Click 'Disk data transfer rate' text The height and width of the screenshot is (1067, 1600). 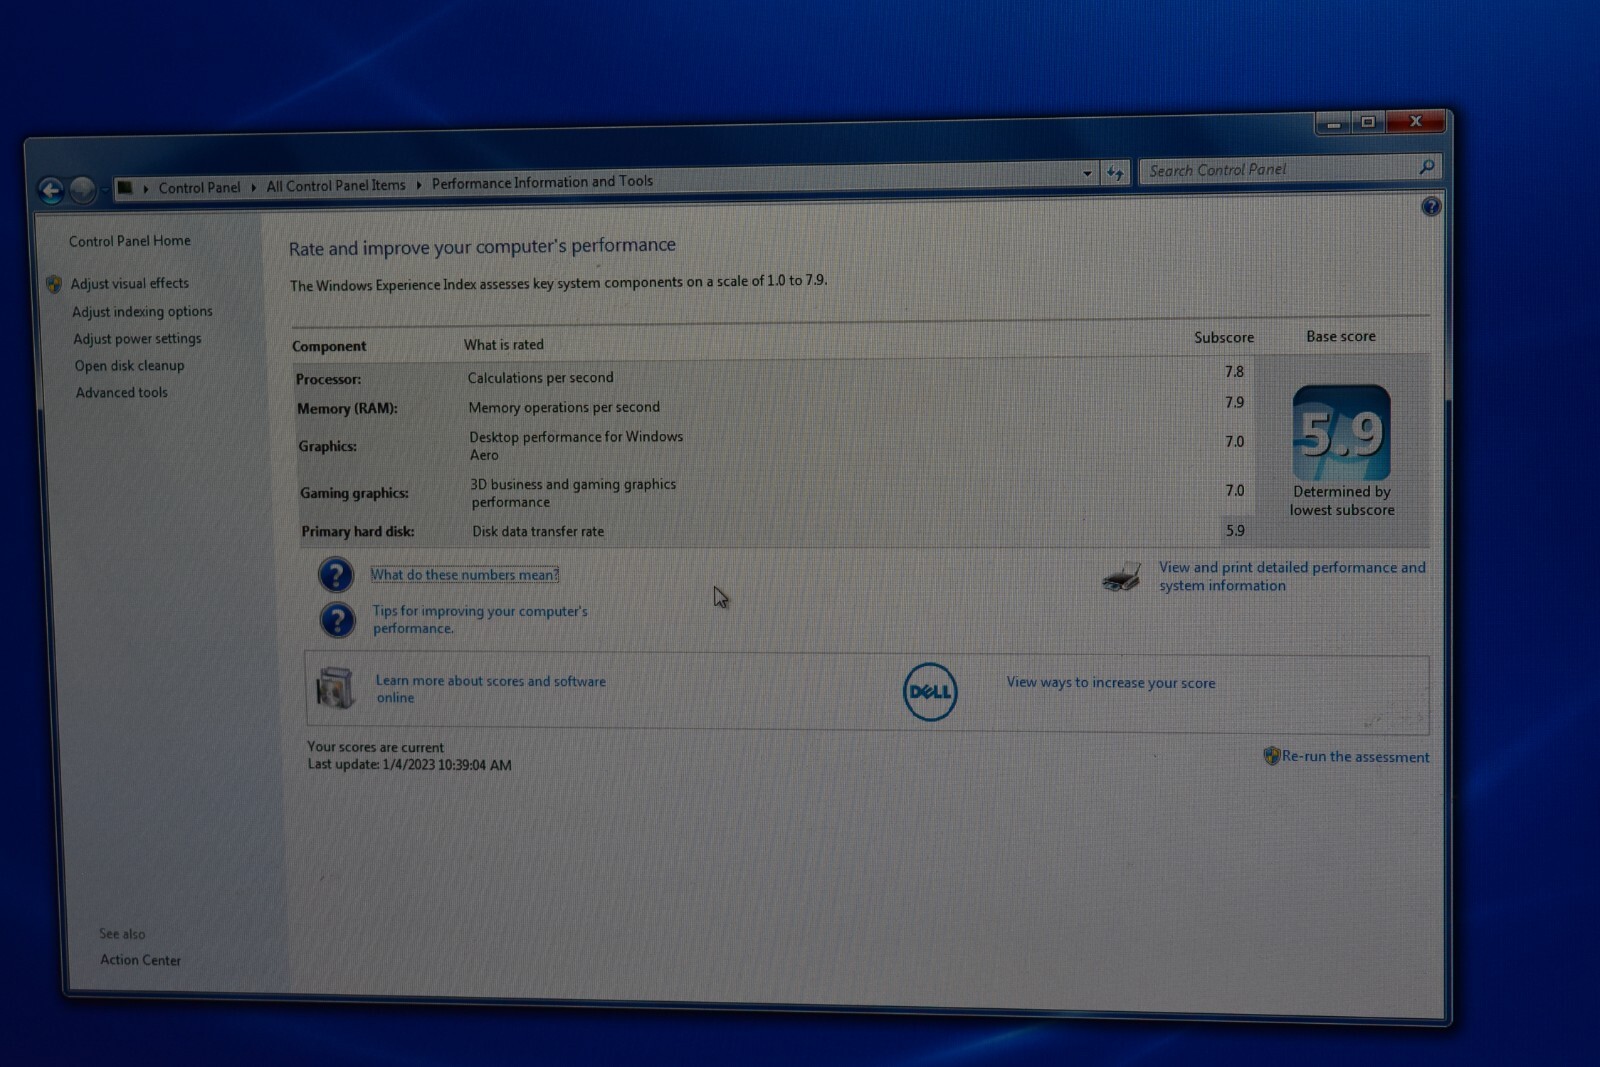click(x=538, y=532)
